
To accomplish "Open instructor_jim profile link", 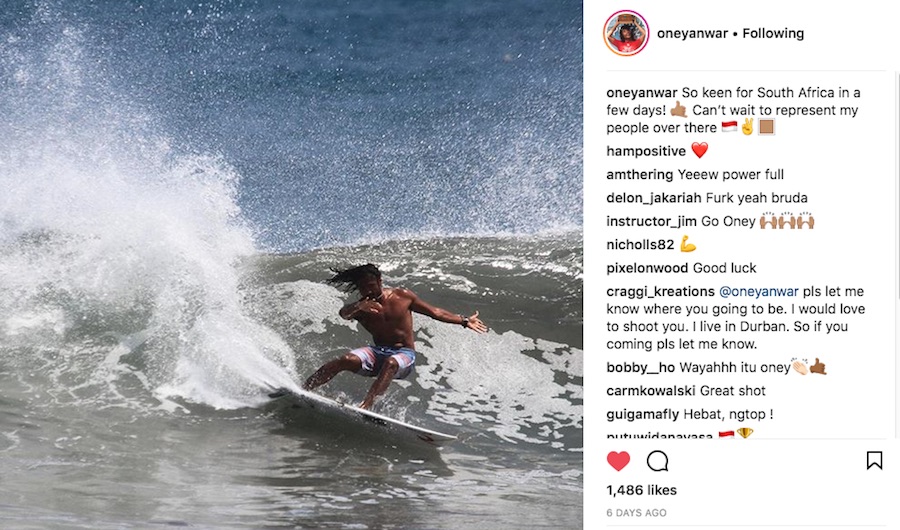I will [651, 222].
